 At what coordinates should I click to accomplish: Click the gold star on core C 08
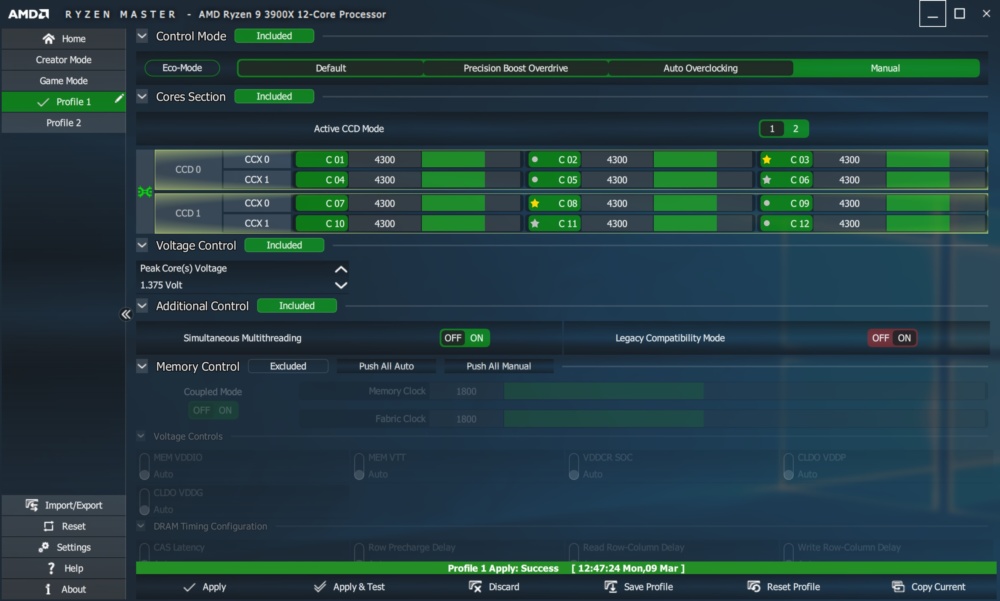[x=534, y=203]
